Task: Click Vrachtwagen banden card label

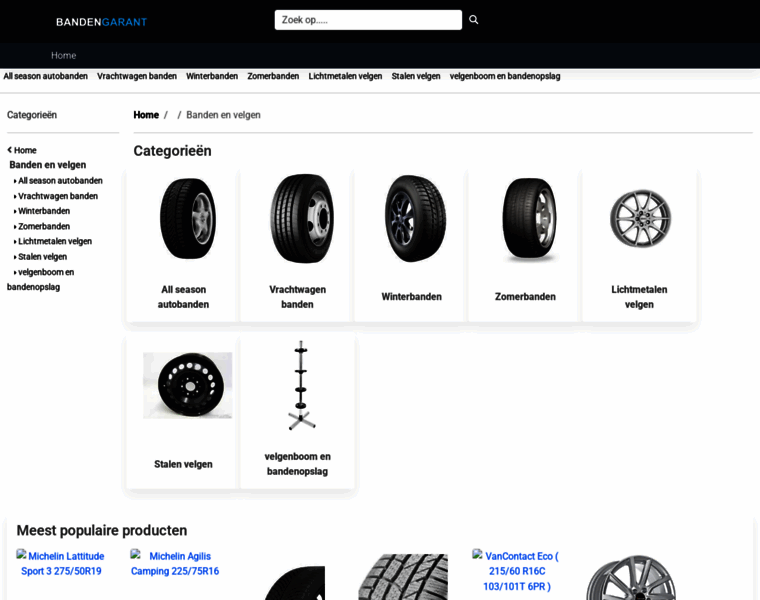Action: (297, 297)
